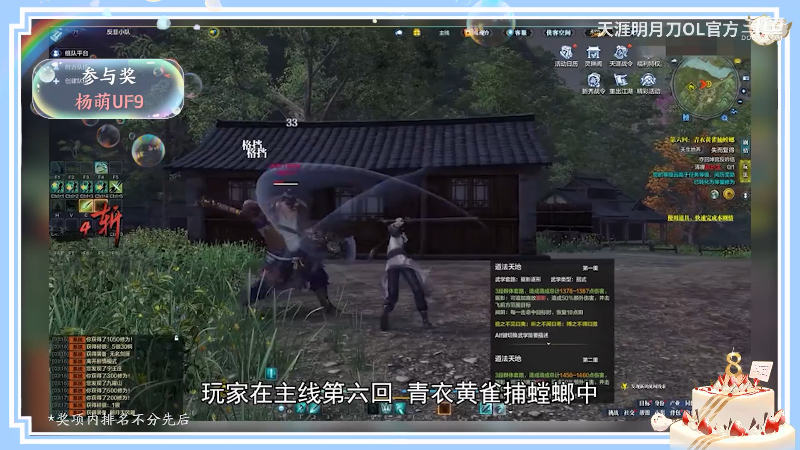Click yellow quest hint text under tracker
Screen dimensions: 800x450
pyautogui.click(x=700, y=218)
